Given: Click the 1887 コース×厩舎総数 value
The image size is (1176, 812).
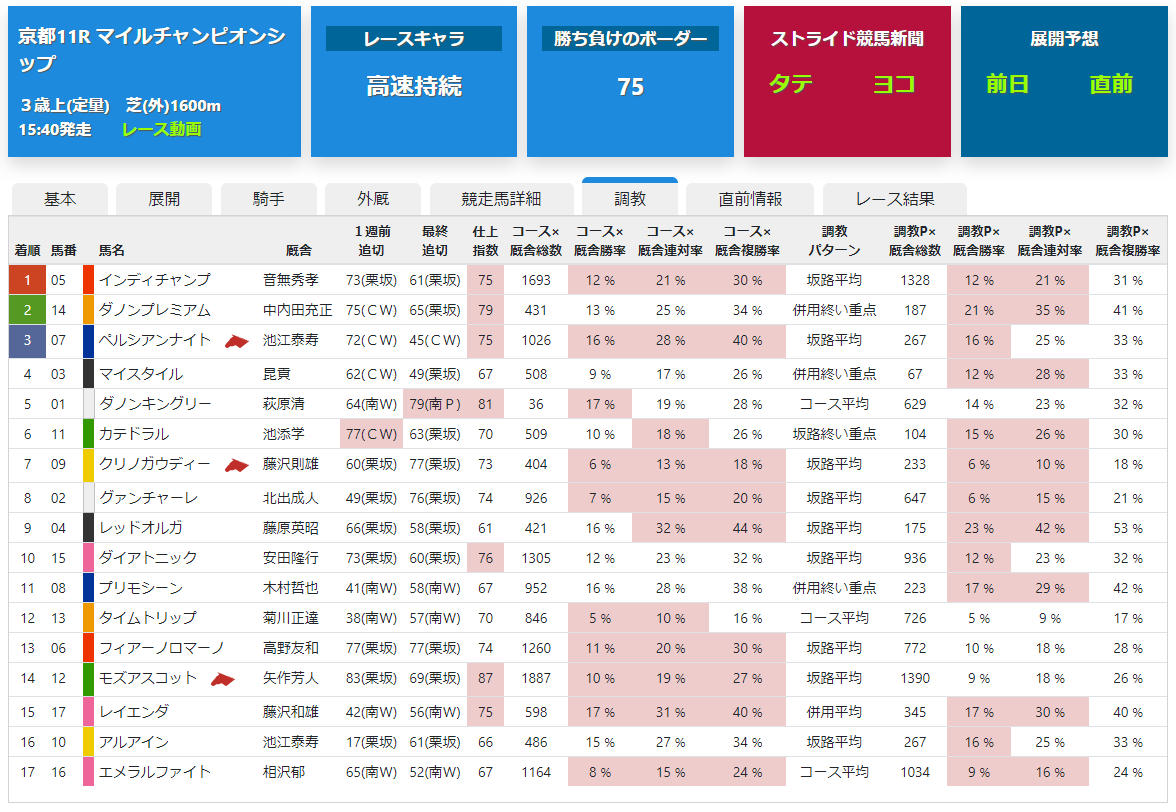Looking at the screenshot, I should pyautogui.click(x=536, y=678).
